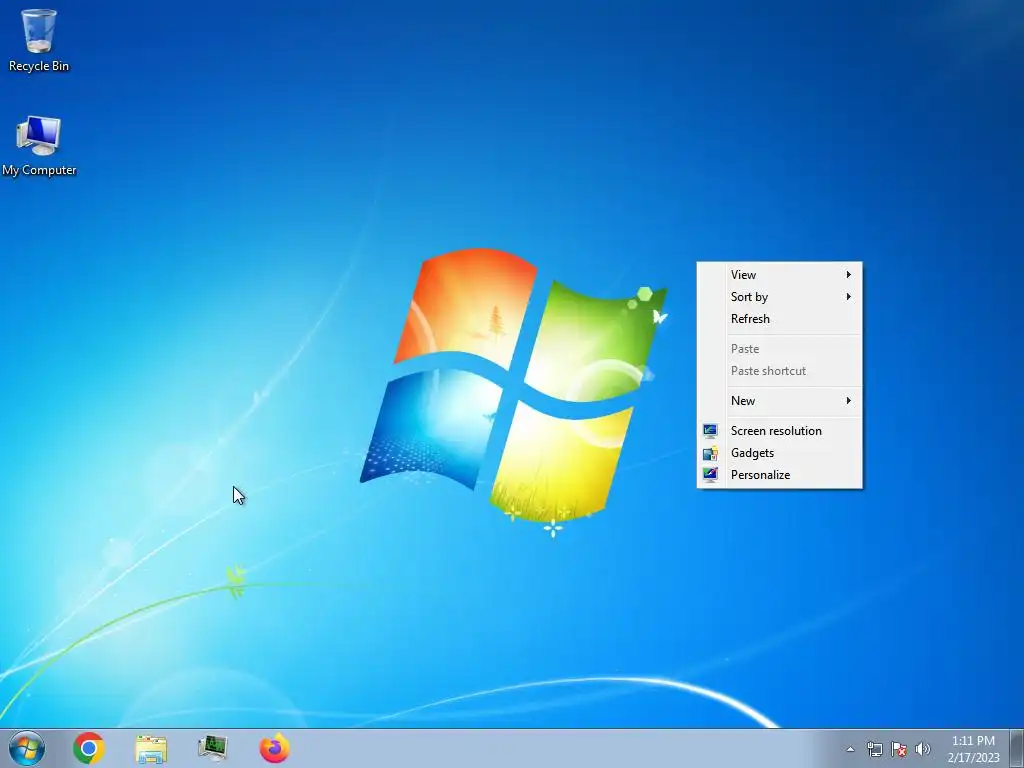This screenshot has height=768, width=1024.
Task: Choose Refresh from the context menu
Action: click(780, 319)
